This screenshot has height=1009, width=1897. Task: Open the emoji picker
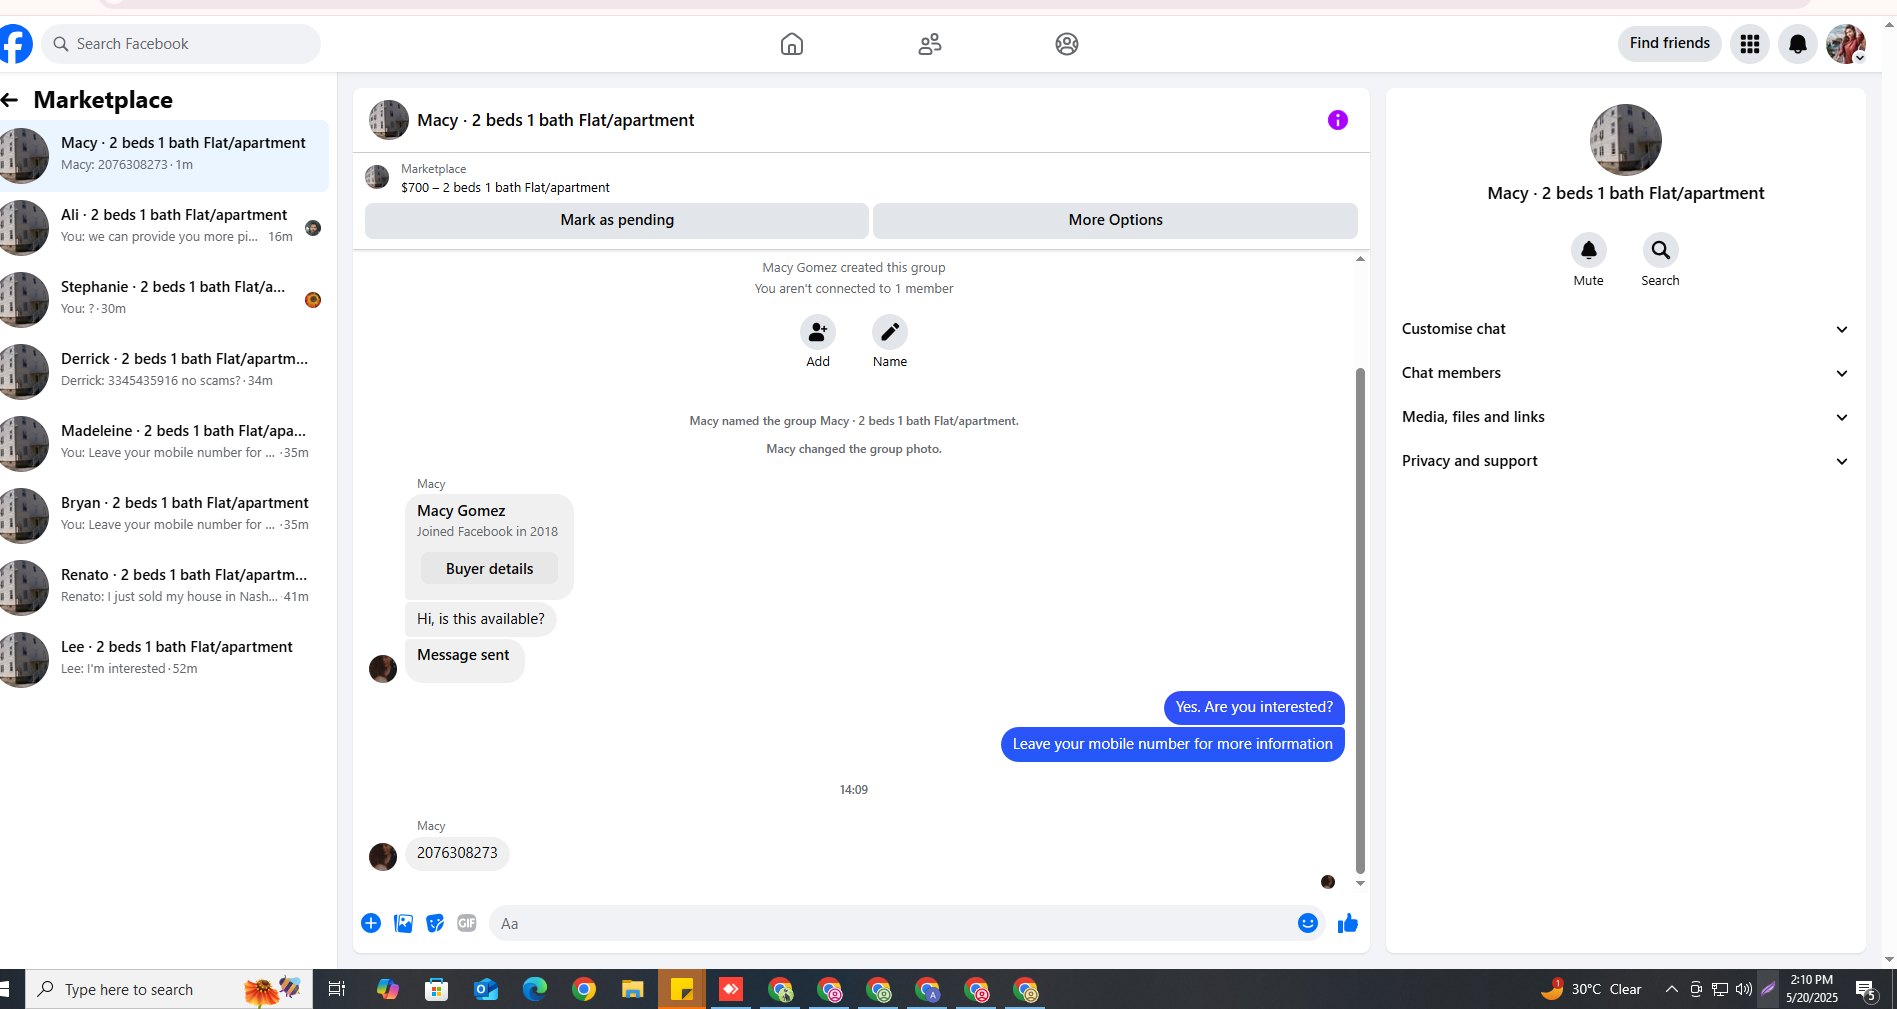point(1308,923)
